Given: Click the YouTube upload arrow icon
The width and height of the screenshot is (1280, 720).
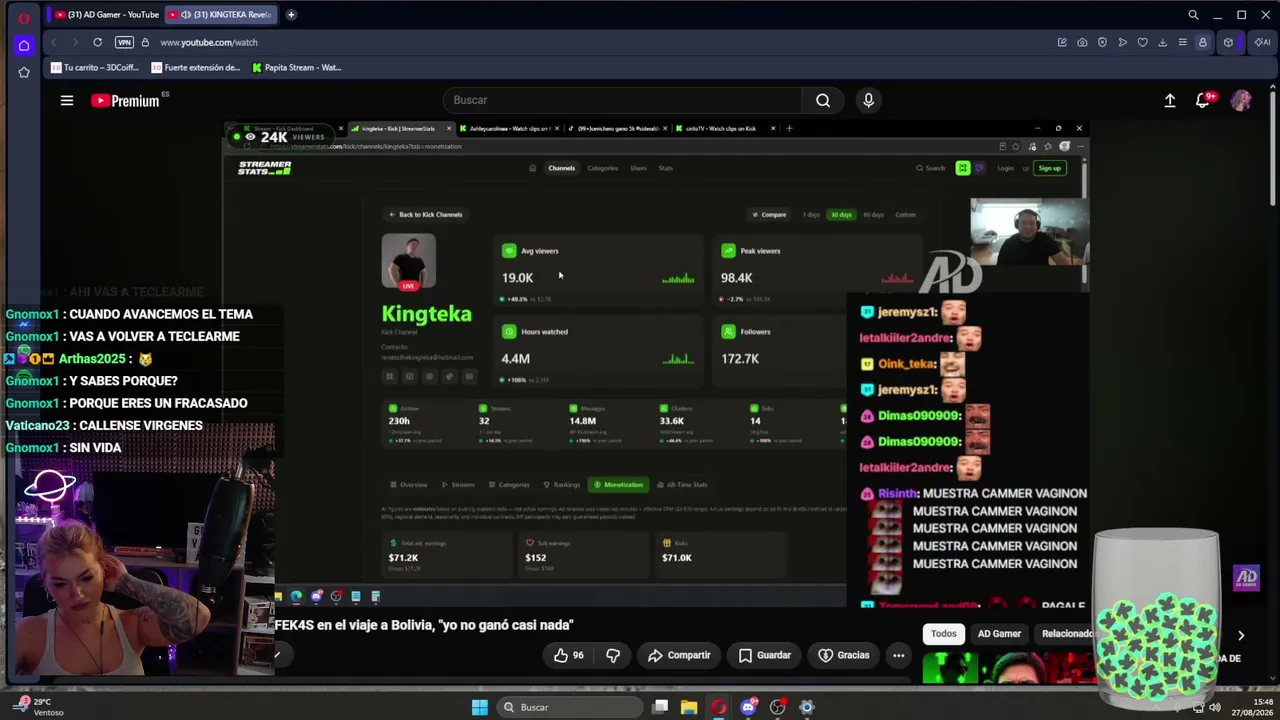Looking at the screenshot, I should (x=1170, y=100).
